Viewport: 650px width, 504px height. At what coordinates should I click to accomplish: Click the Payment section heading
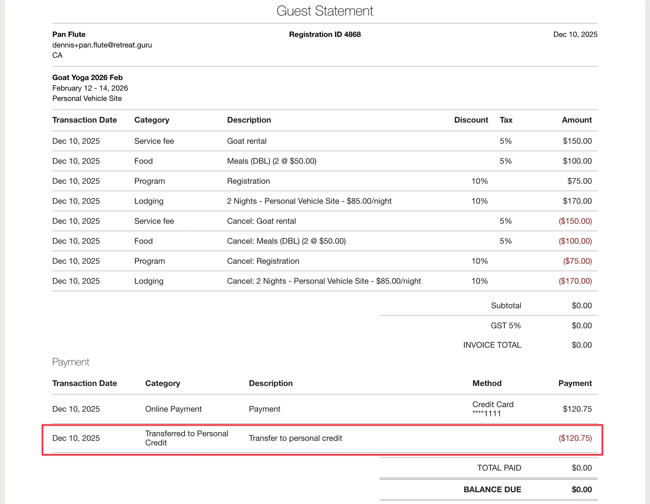pos(70,362)
